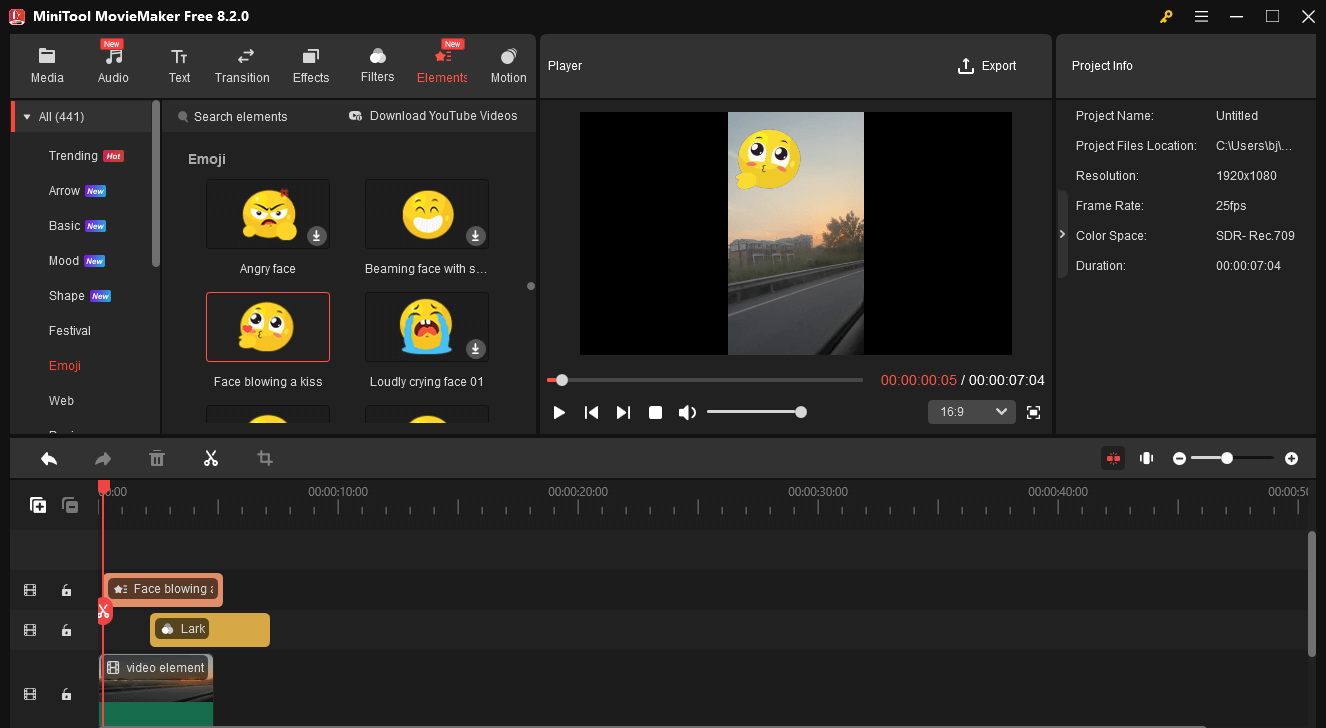This screenshot has height=728, width=1326.
Task: Switch to the Text tab
Action: click(179, 66)
